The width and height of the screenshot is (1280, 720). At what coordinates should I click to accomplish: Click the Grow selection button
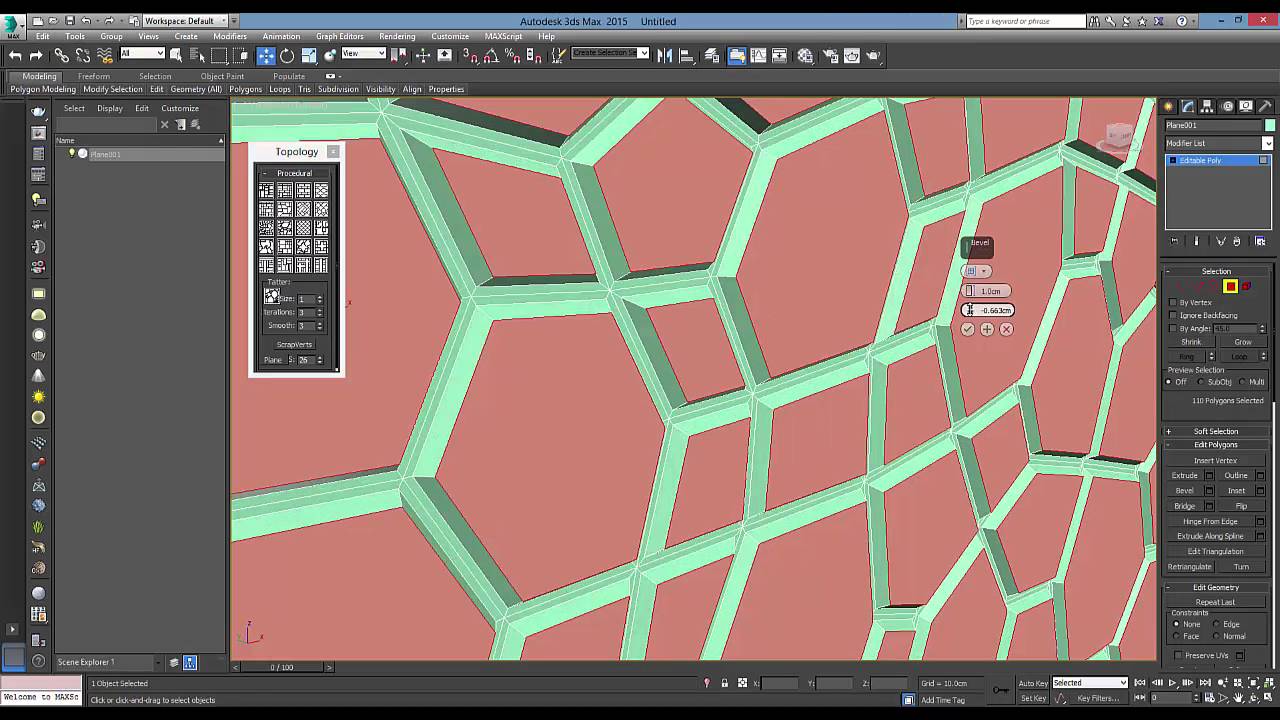1243,342
